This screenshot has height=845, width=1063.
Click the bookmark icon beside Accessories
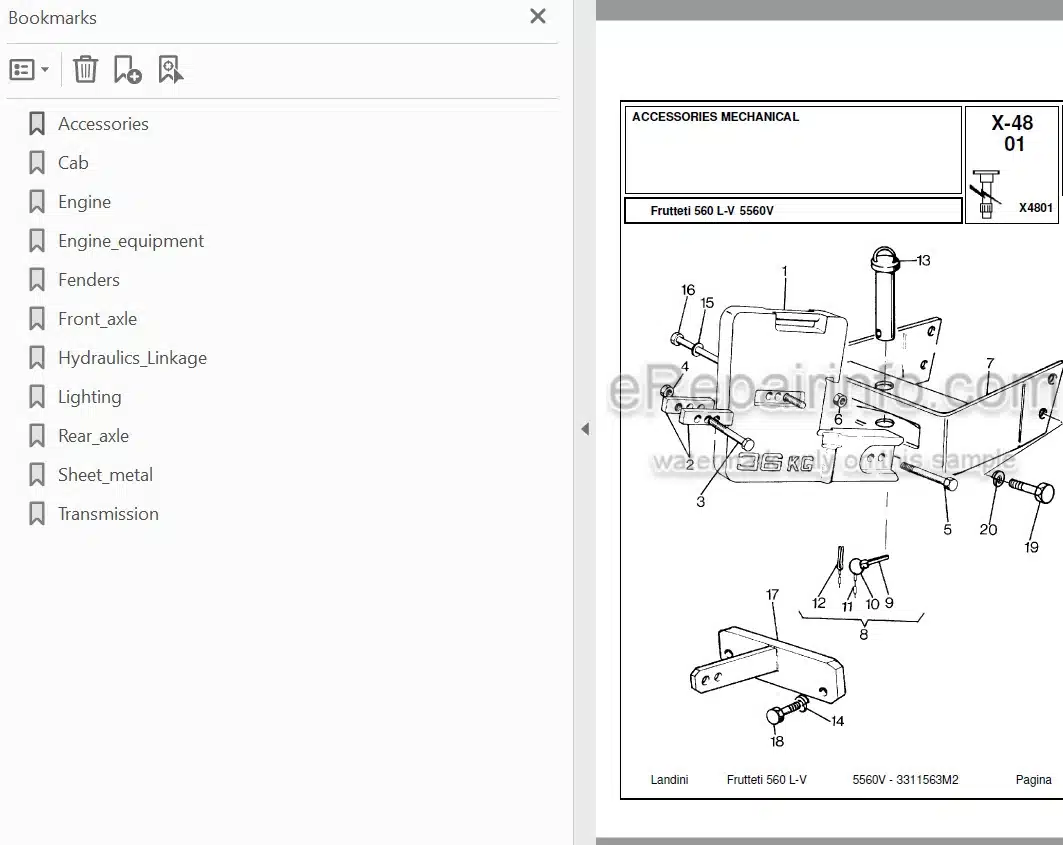point(37,124)
